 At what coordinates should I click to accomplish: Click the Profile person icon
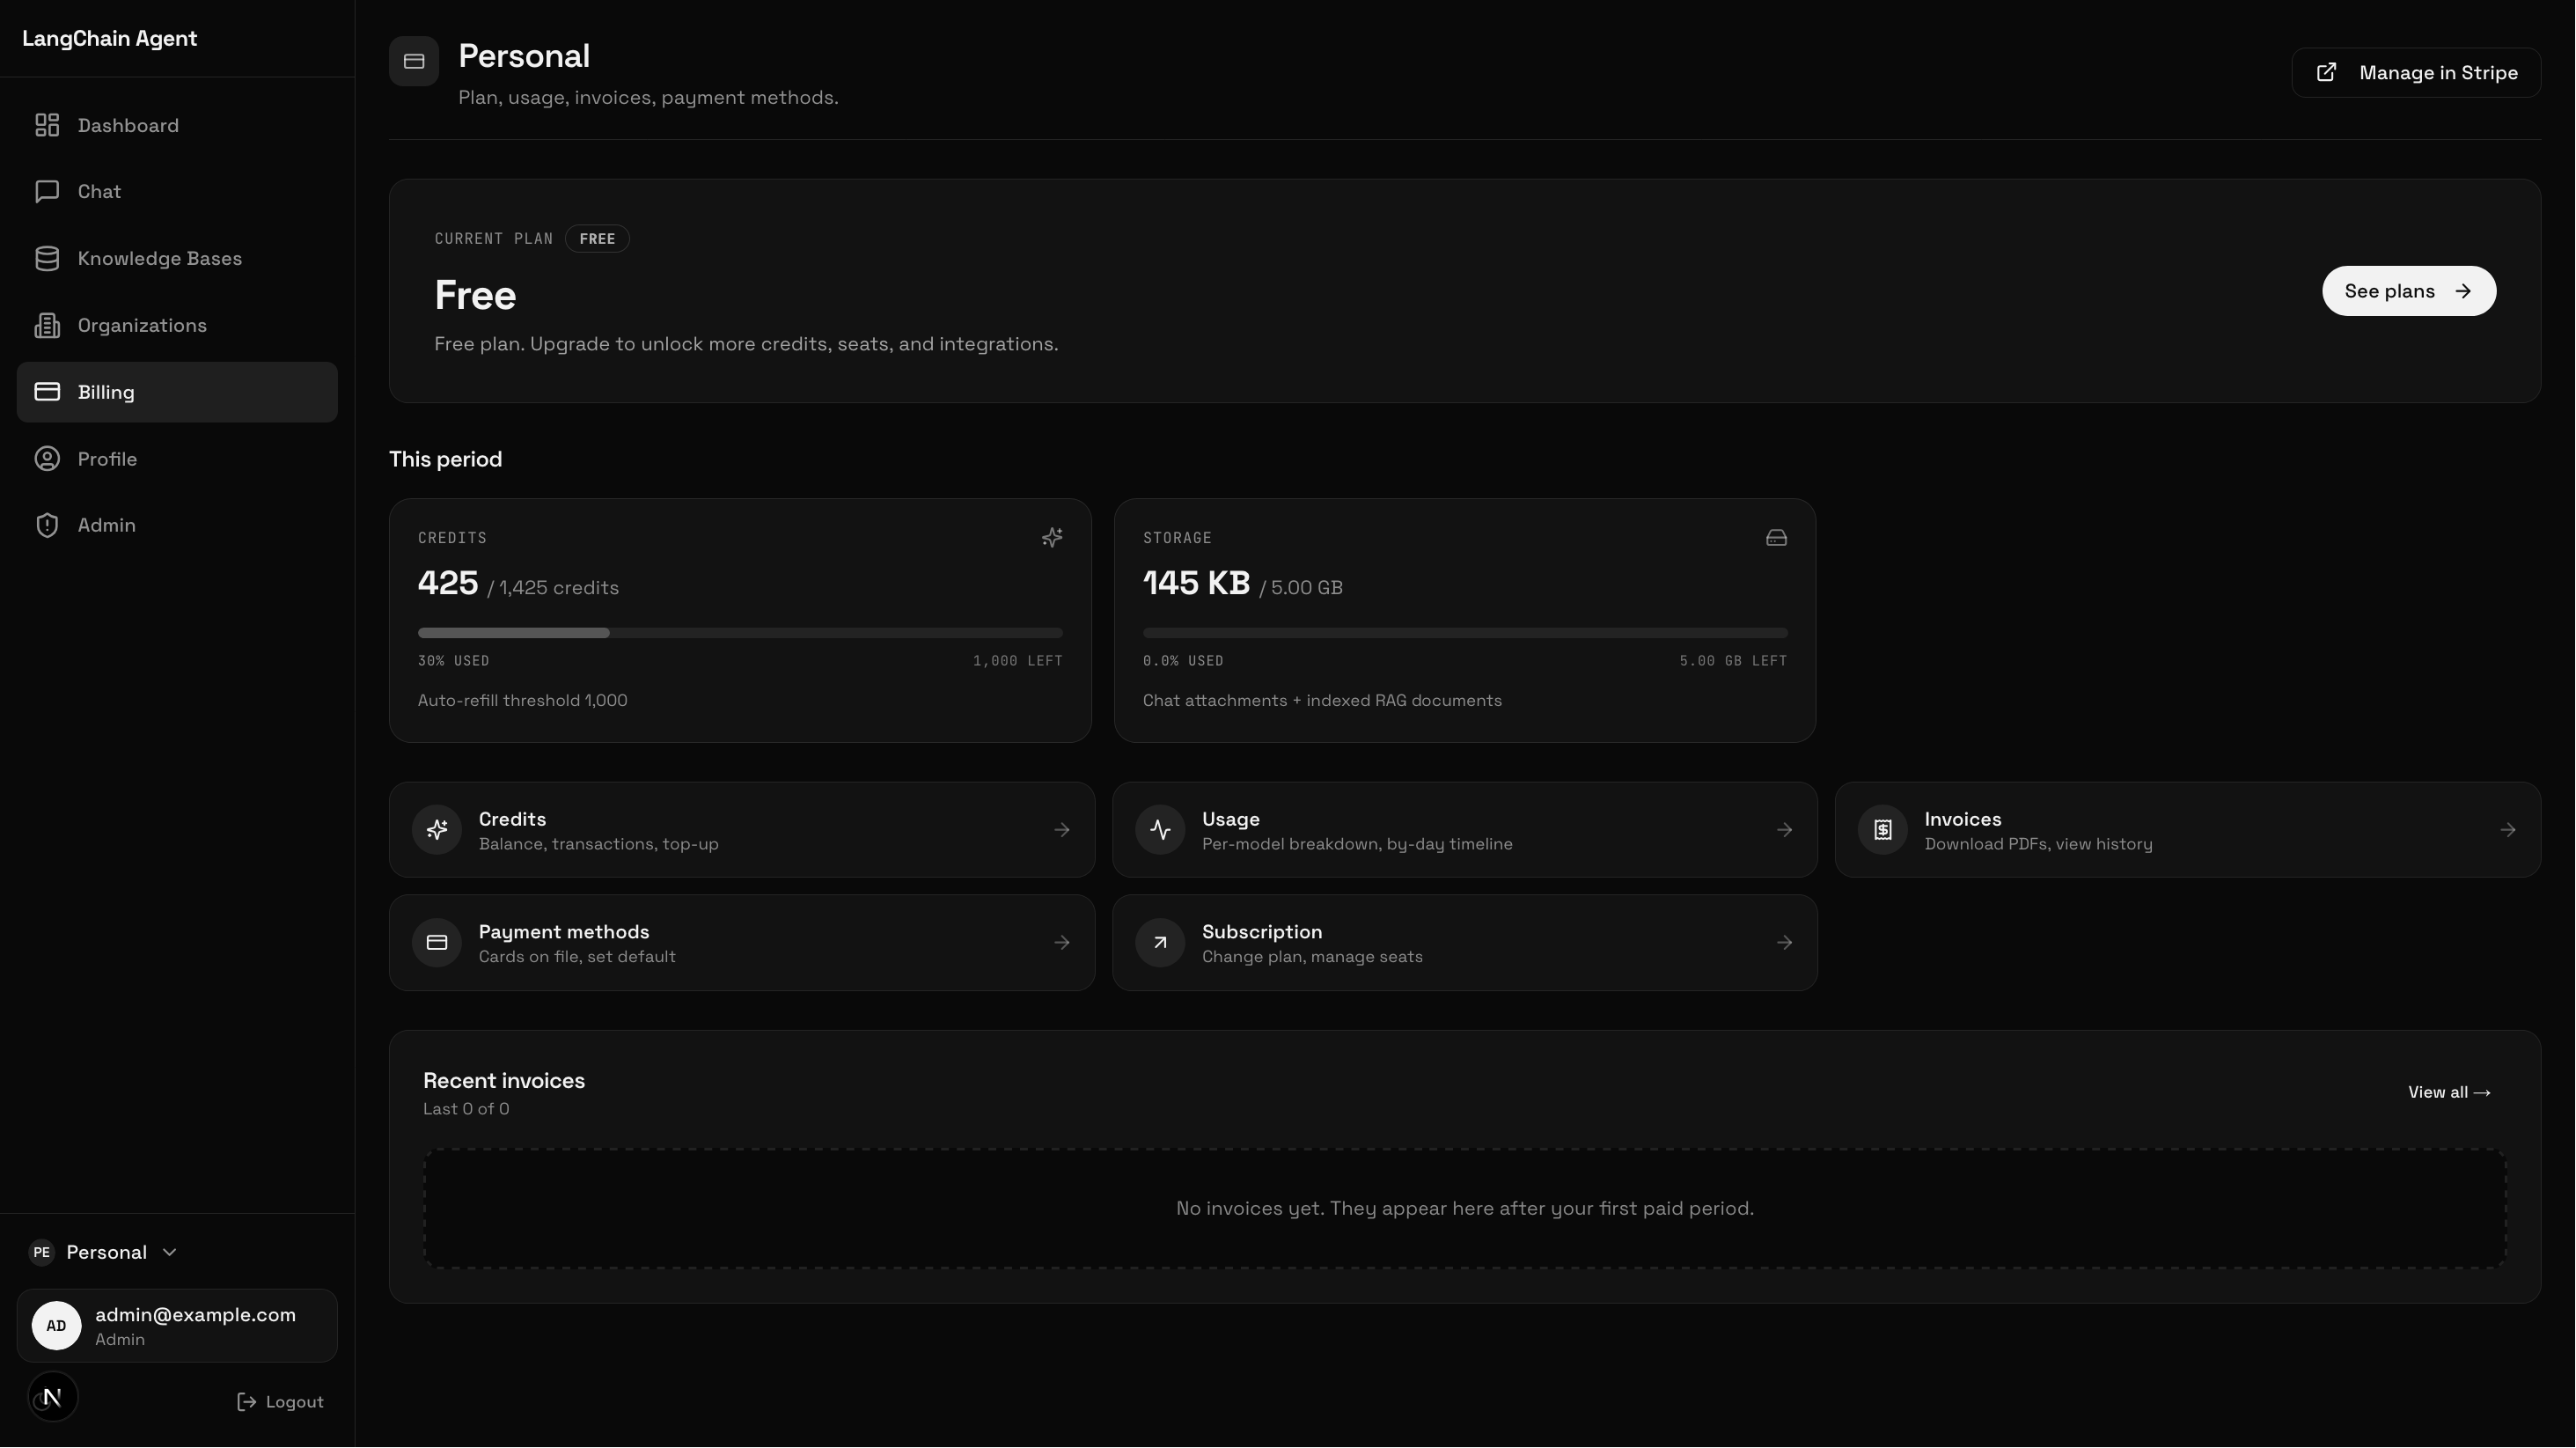(47, 459)
